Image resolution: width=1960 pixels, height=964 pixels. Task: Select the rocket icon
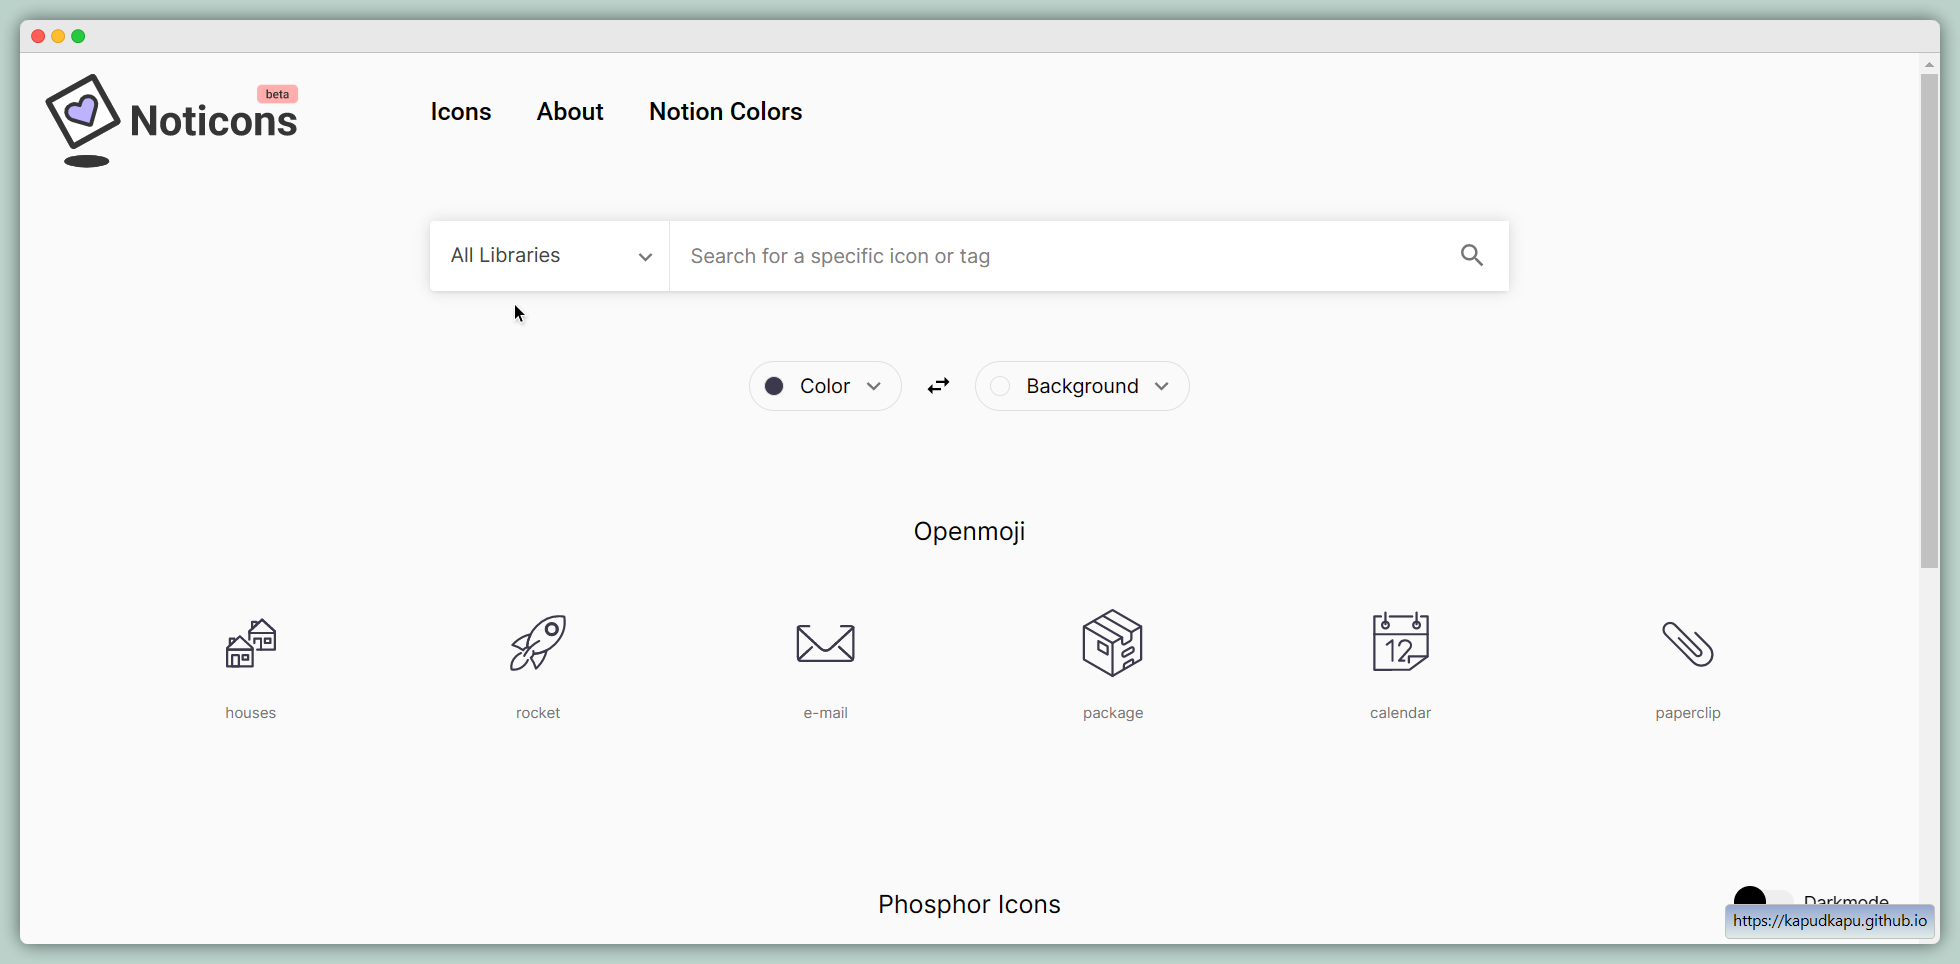click(x=538, y=643)
